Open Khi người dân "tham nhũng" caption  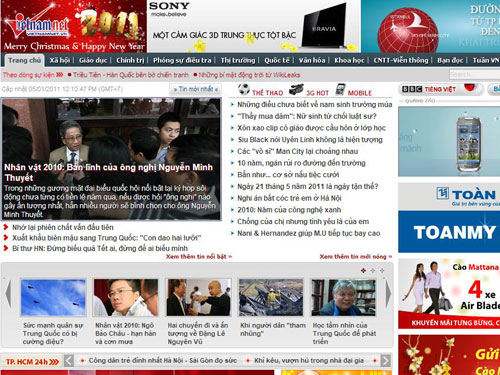coord(273,329)
